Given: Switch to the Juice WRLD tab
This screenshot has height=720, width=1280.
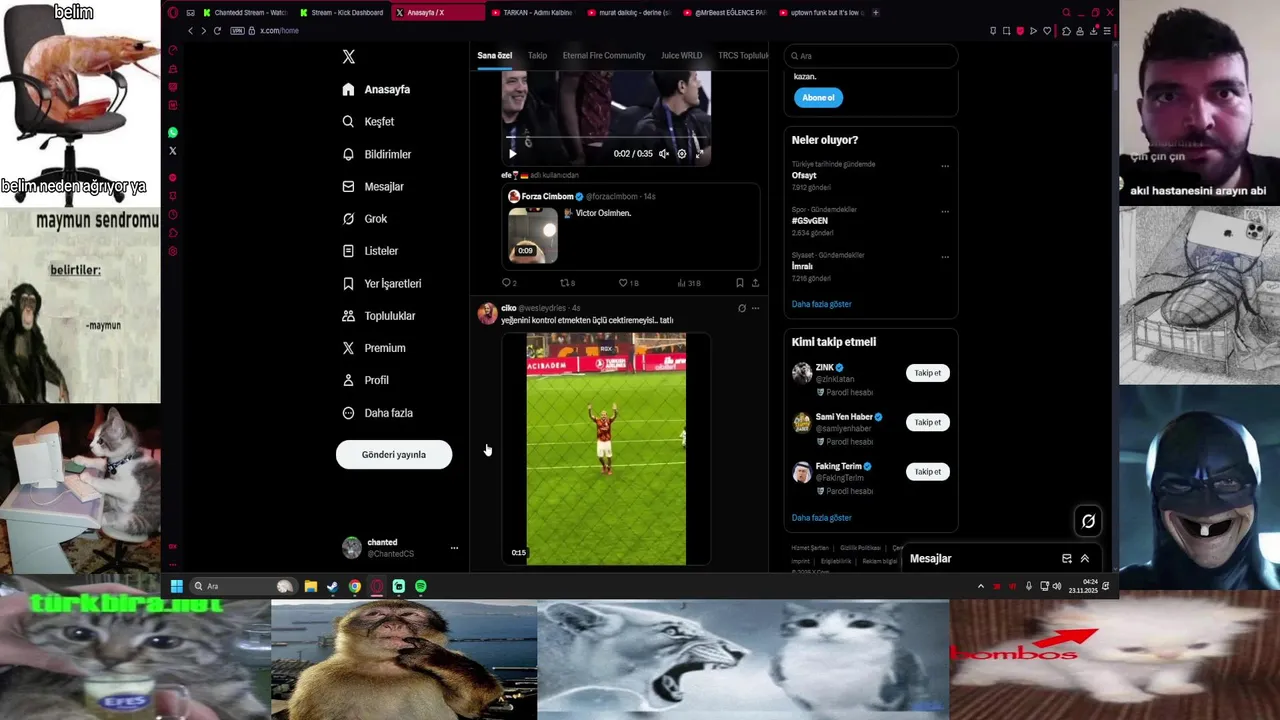Looking at the screenshot, I should (681, 55).
